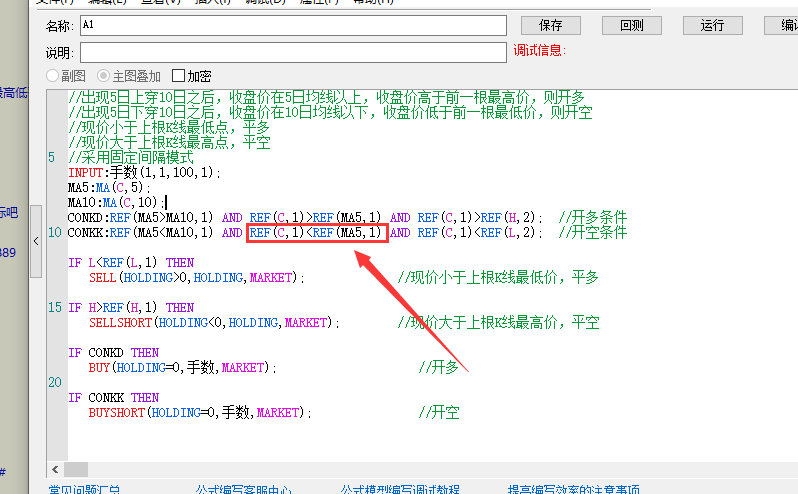Click the BUYSHORT(HOLDING=0,手数,MARKET) statement
798x494 pixels.
200,413
